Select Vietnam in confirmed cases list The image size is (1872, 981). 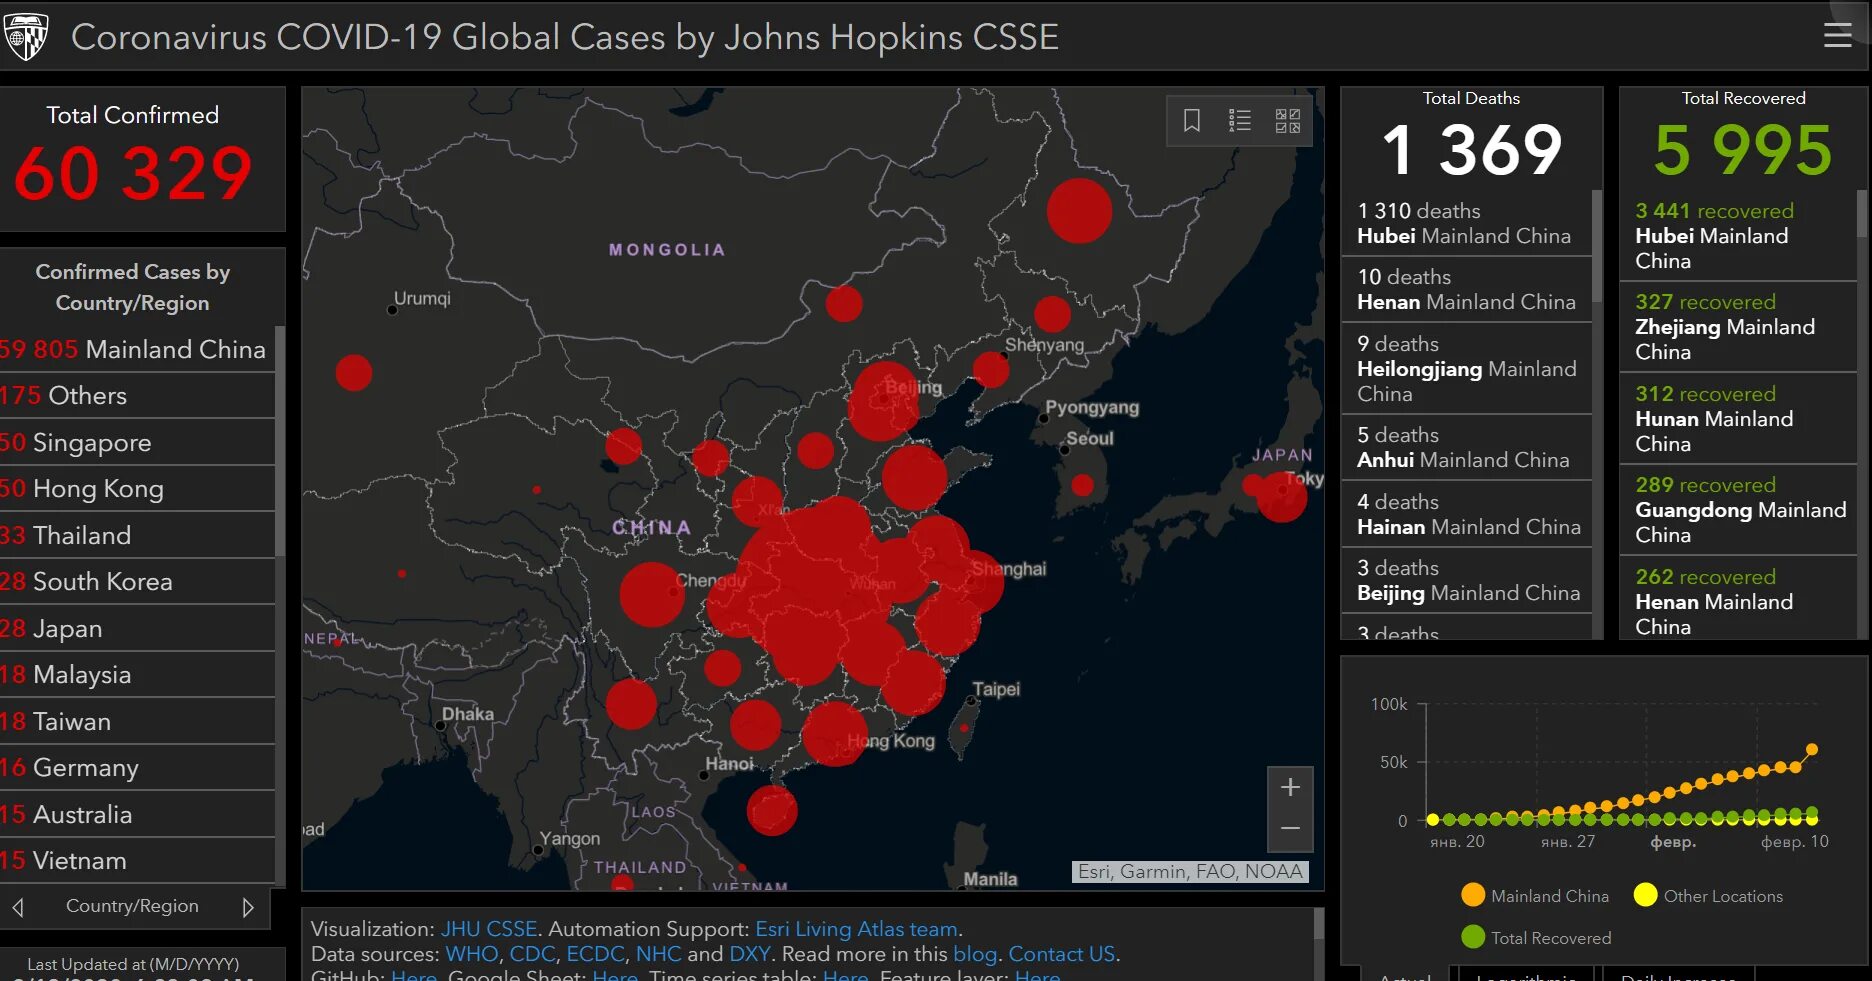(137, 860)
